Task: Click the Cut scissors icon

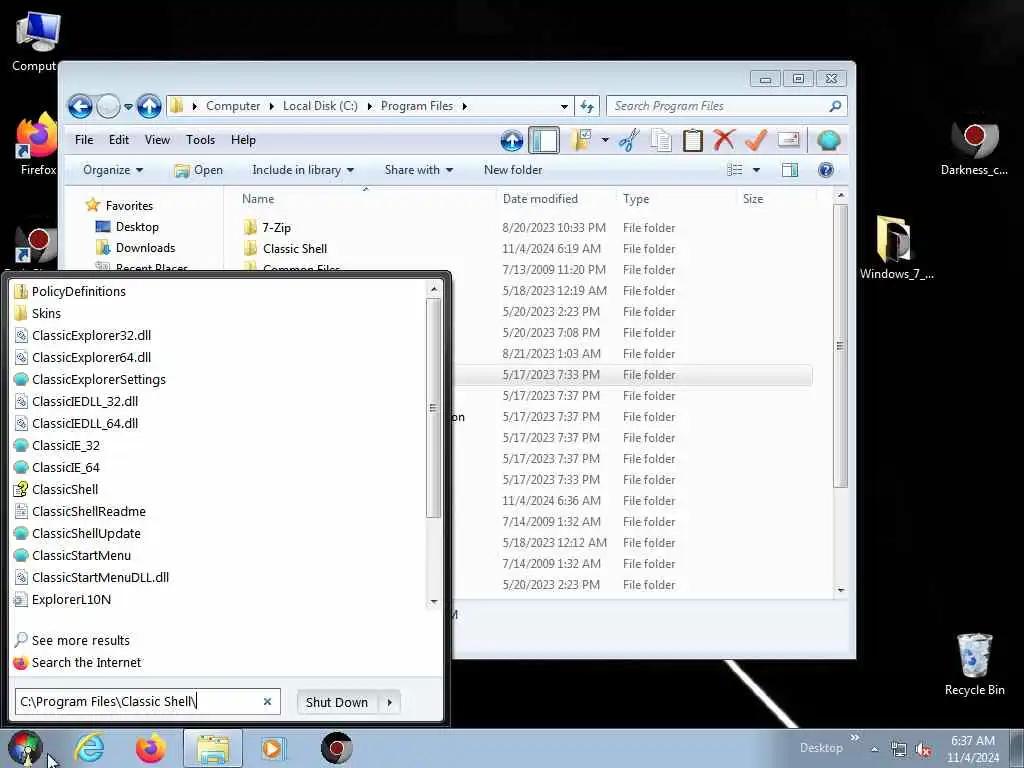Action: click(x=629, y=140)
